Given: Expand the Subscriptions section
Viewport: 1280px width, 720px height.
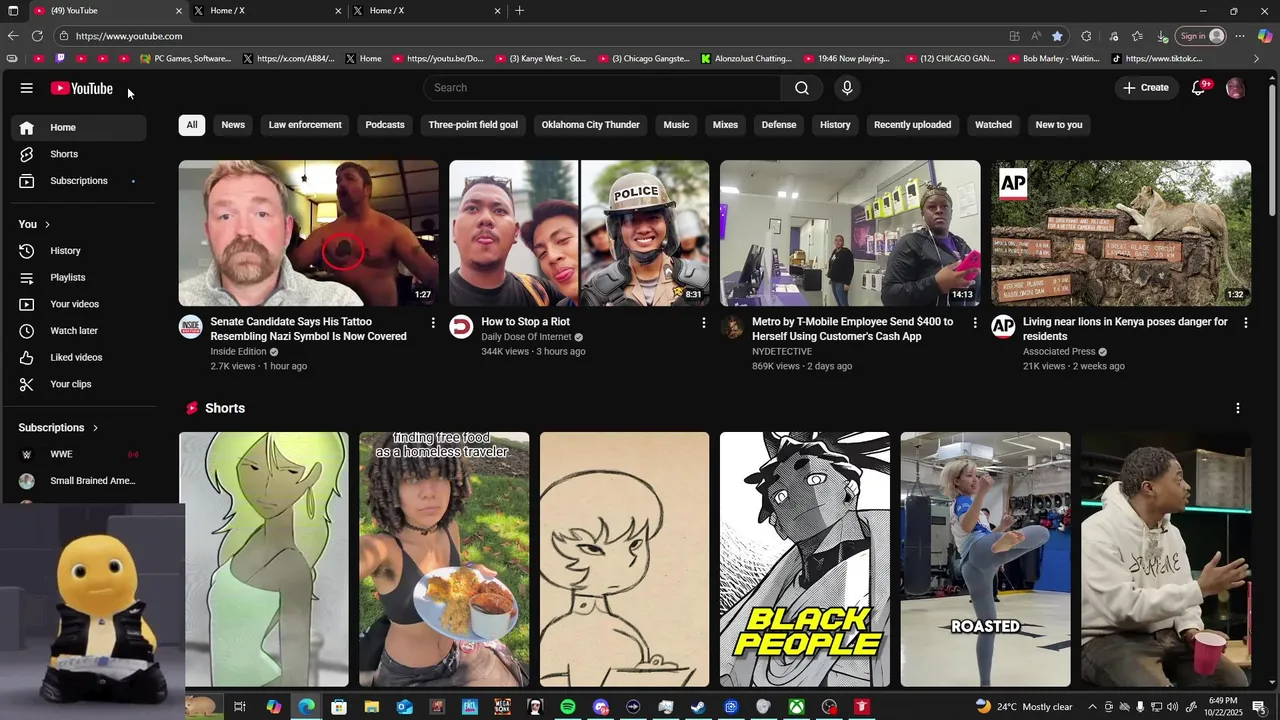Looking at the screenshot, I should [x=59, y=428].
